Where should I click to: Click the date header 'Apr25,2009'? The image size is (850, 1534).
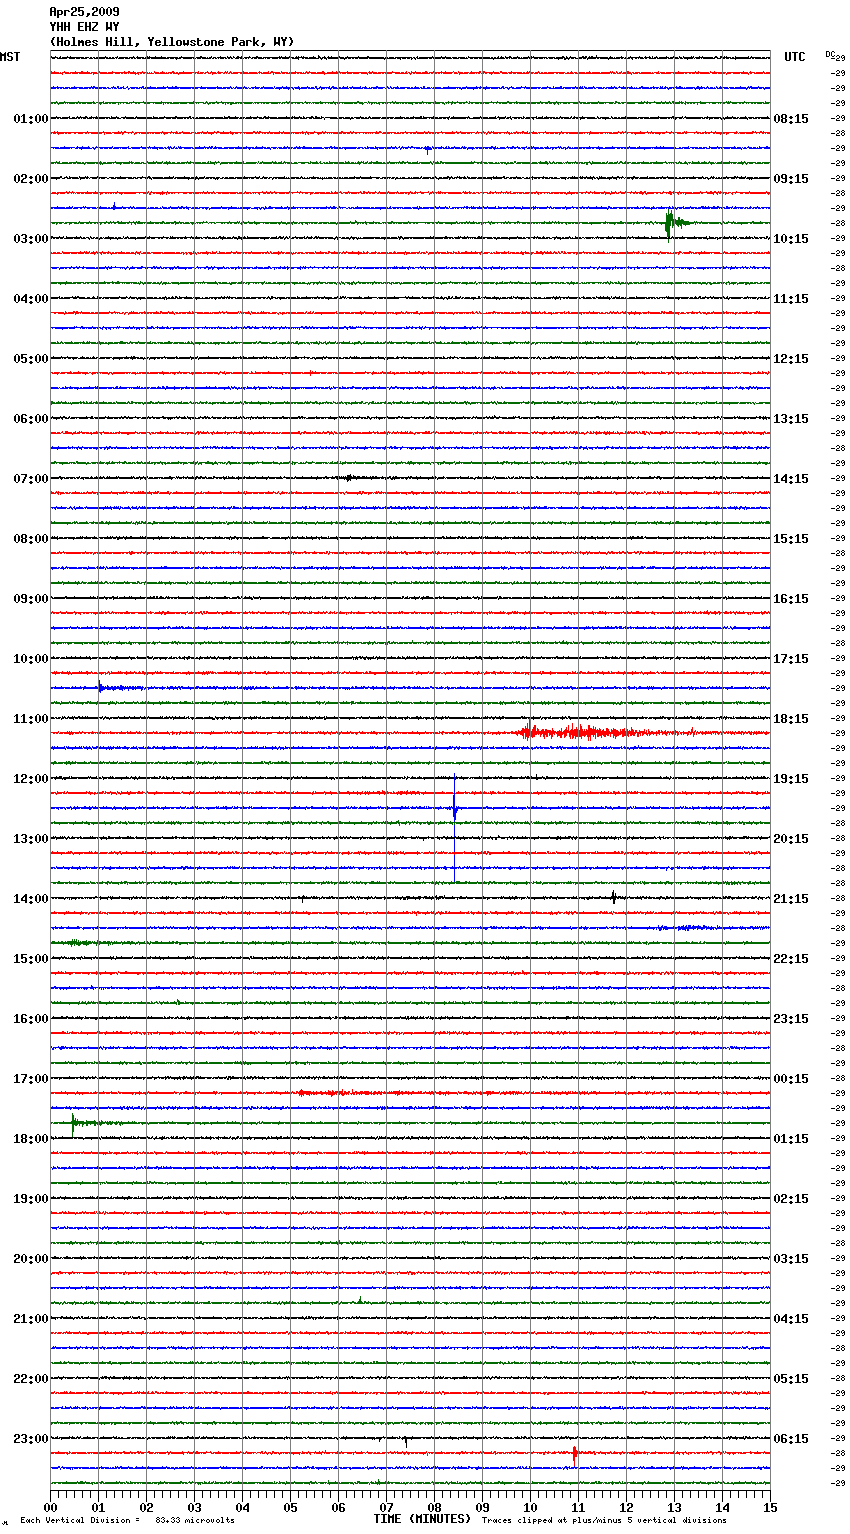click(84, 12)
